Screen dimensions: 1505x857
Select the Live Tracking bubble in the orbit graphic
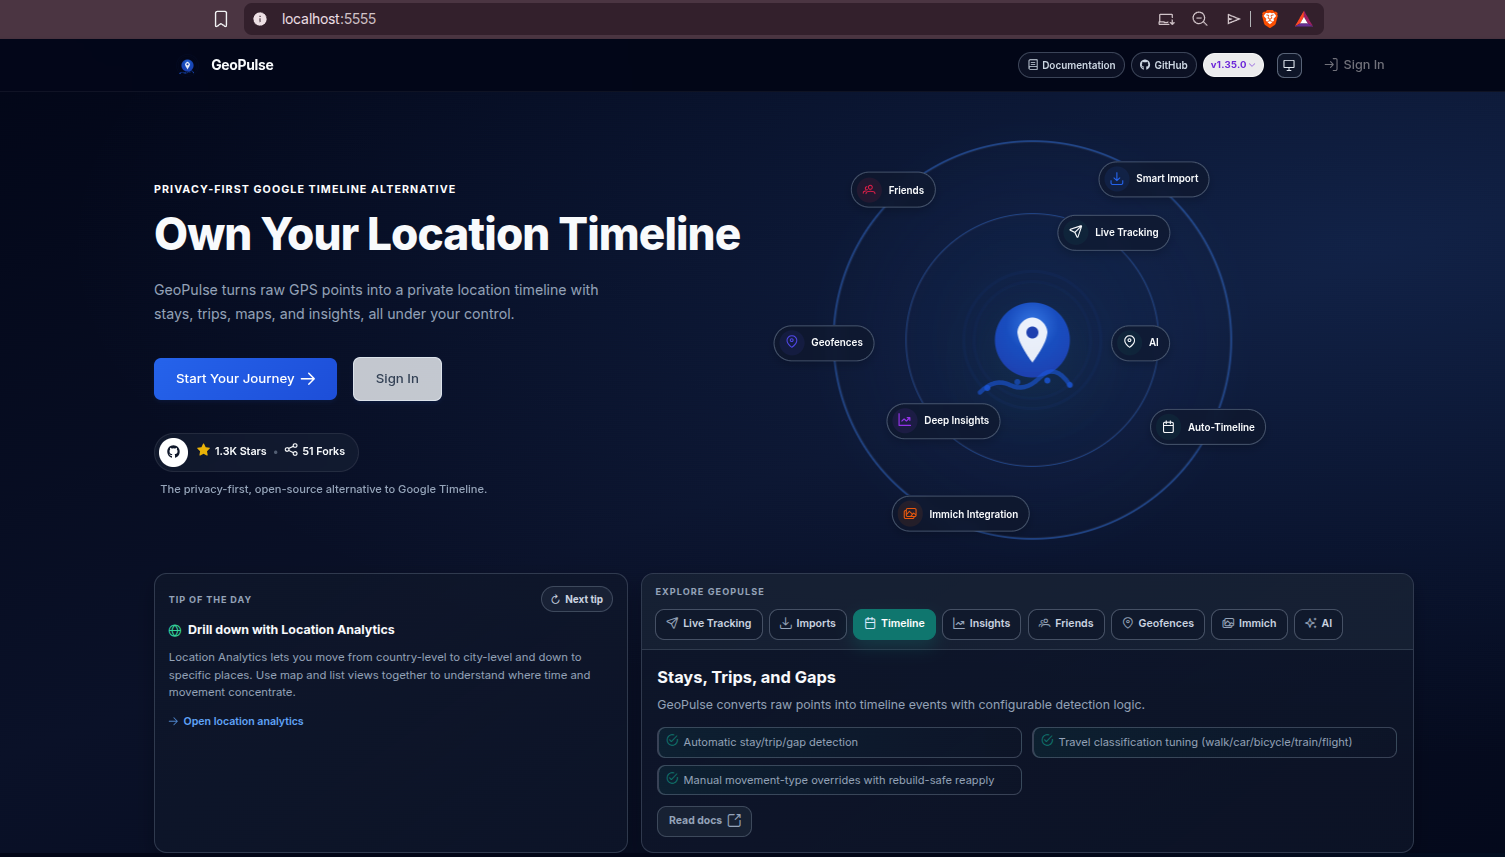coord(1114,233)
